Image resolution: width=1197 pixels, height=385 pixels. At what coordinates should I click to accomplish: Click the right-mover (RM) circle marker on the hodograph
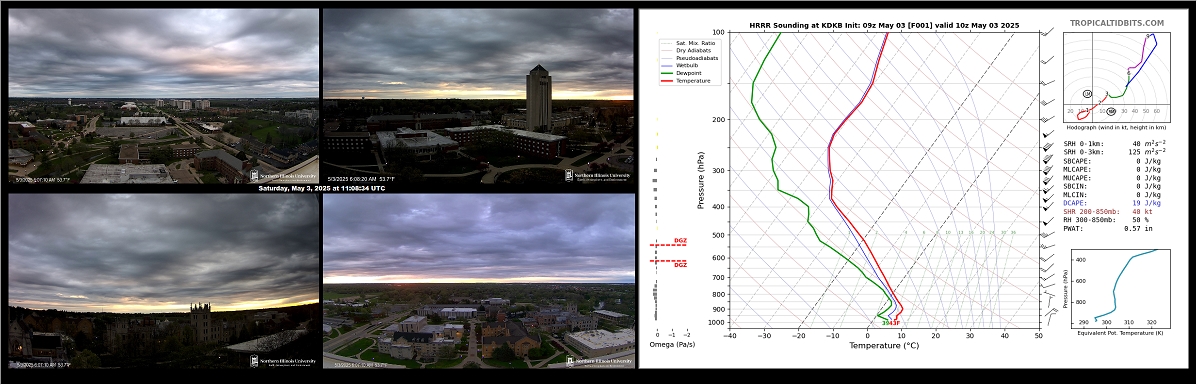pyautogui.click(x=1112, y=112)
